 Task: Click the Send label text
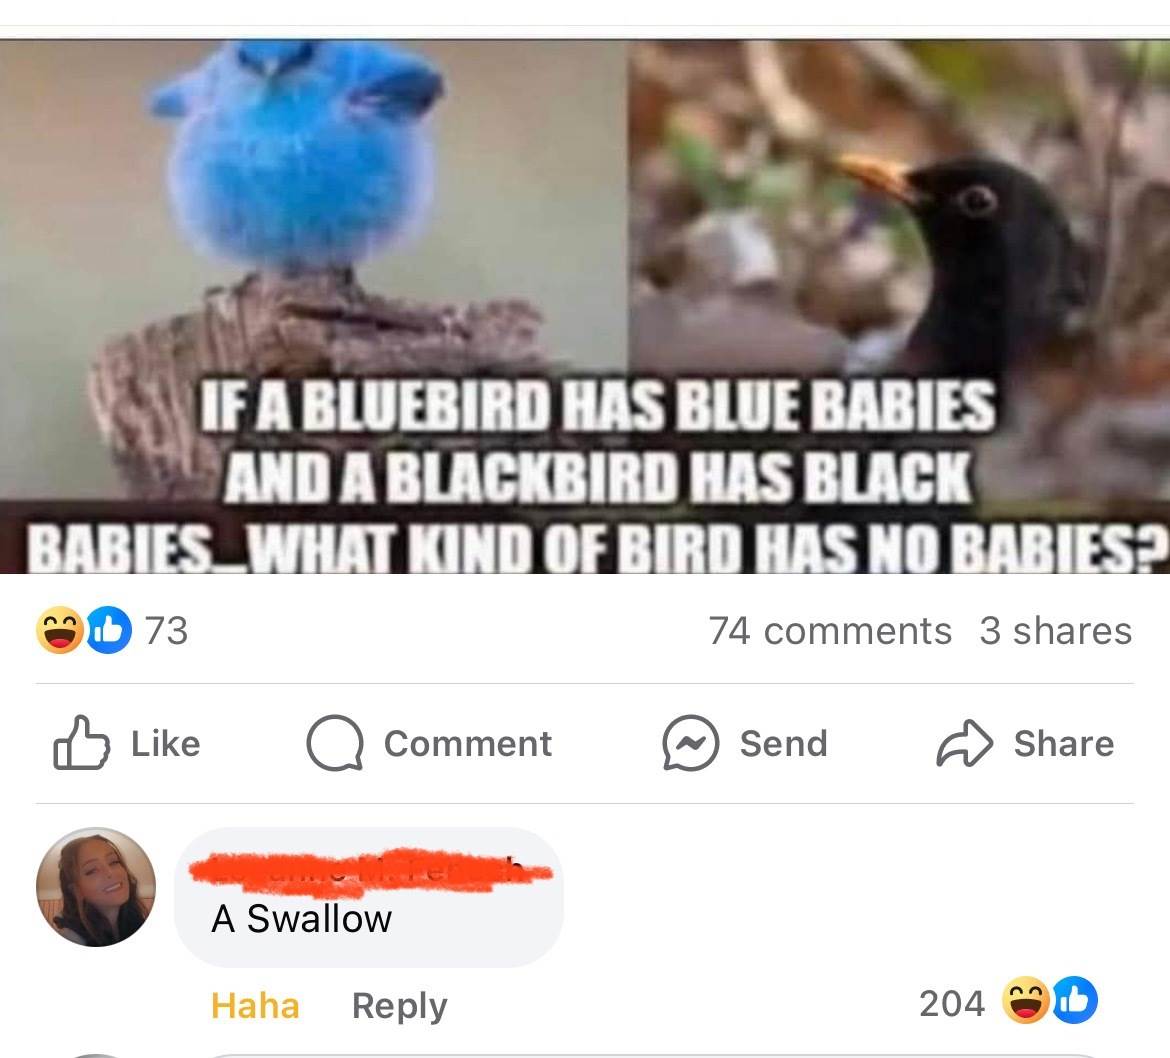click(783, 744)
